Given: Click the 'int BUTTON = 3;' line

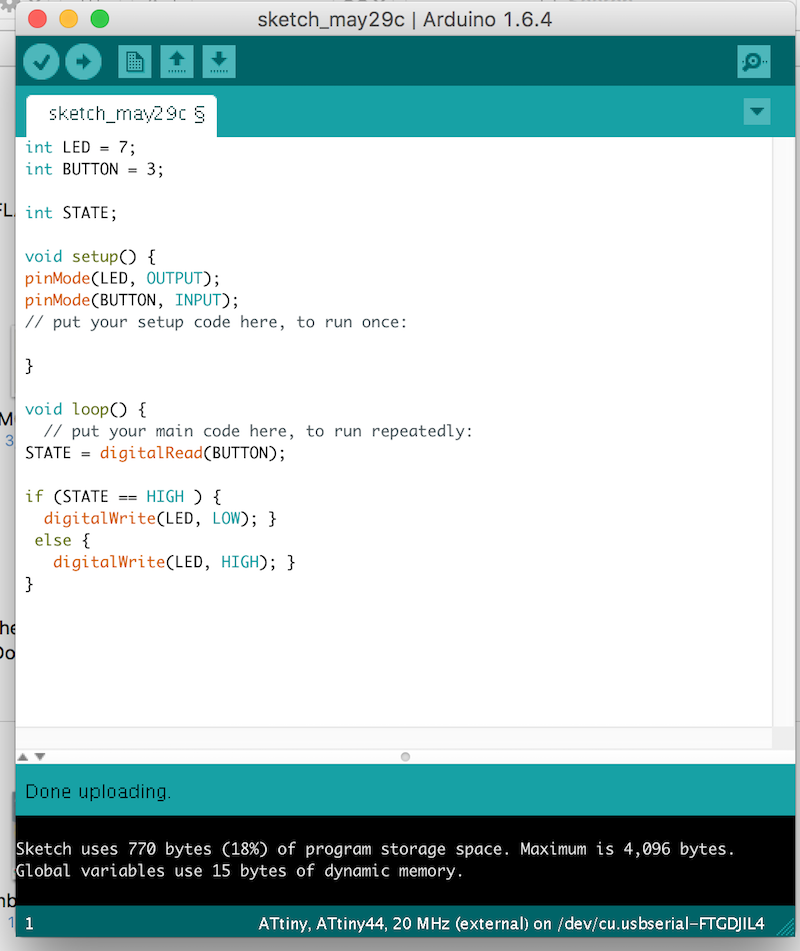Looking at the screenshot, I should (x=94, y=169).
